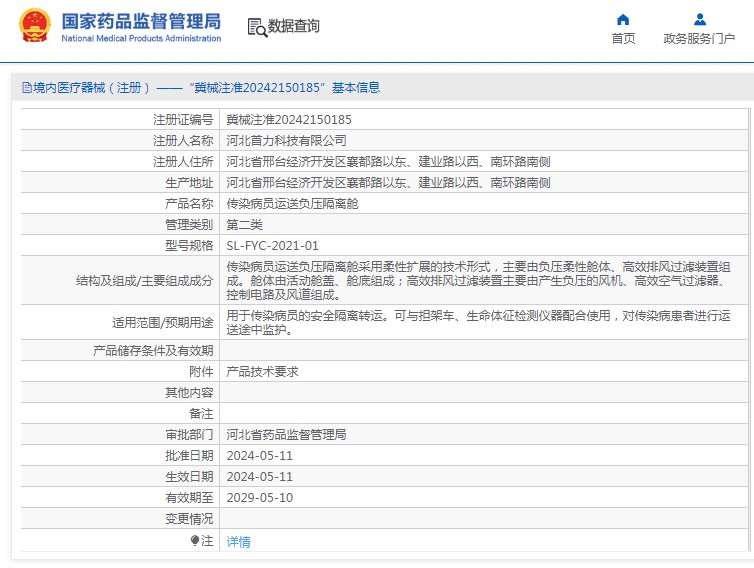Image resolution: width=754 pixels, height=568 pixels.
Task: Click the data query magnifier icon
Action: pos(257,27)
